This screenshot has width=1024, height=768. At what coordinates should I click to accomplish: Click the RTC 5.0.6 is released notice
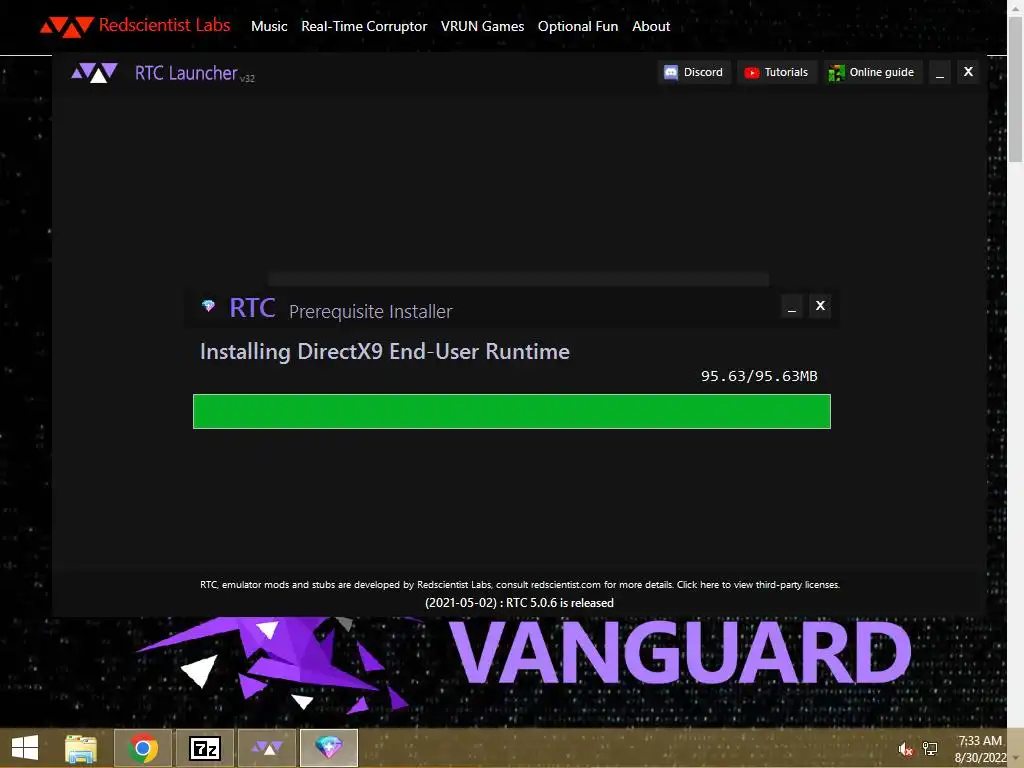519,603
